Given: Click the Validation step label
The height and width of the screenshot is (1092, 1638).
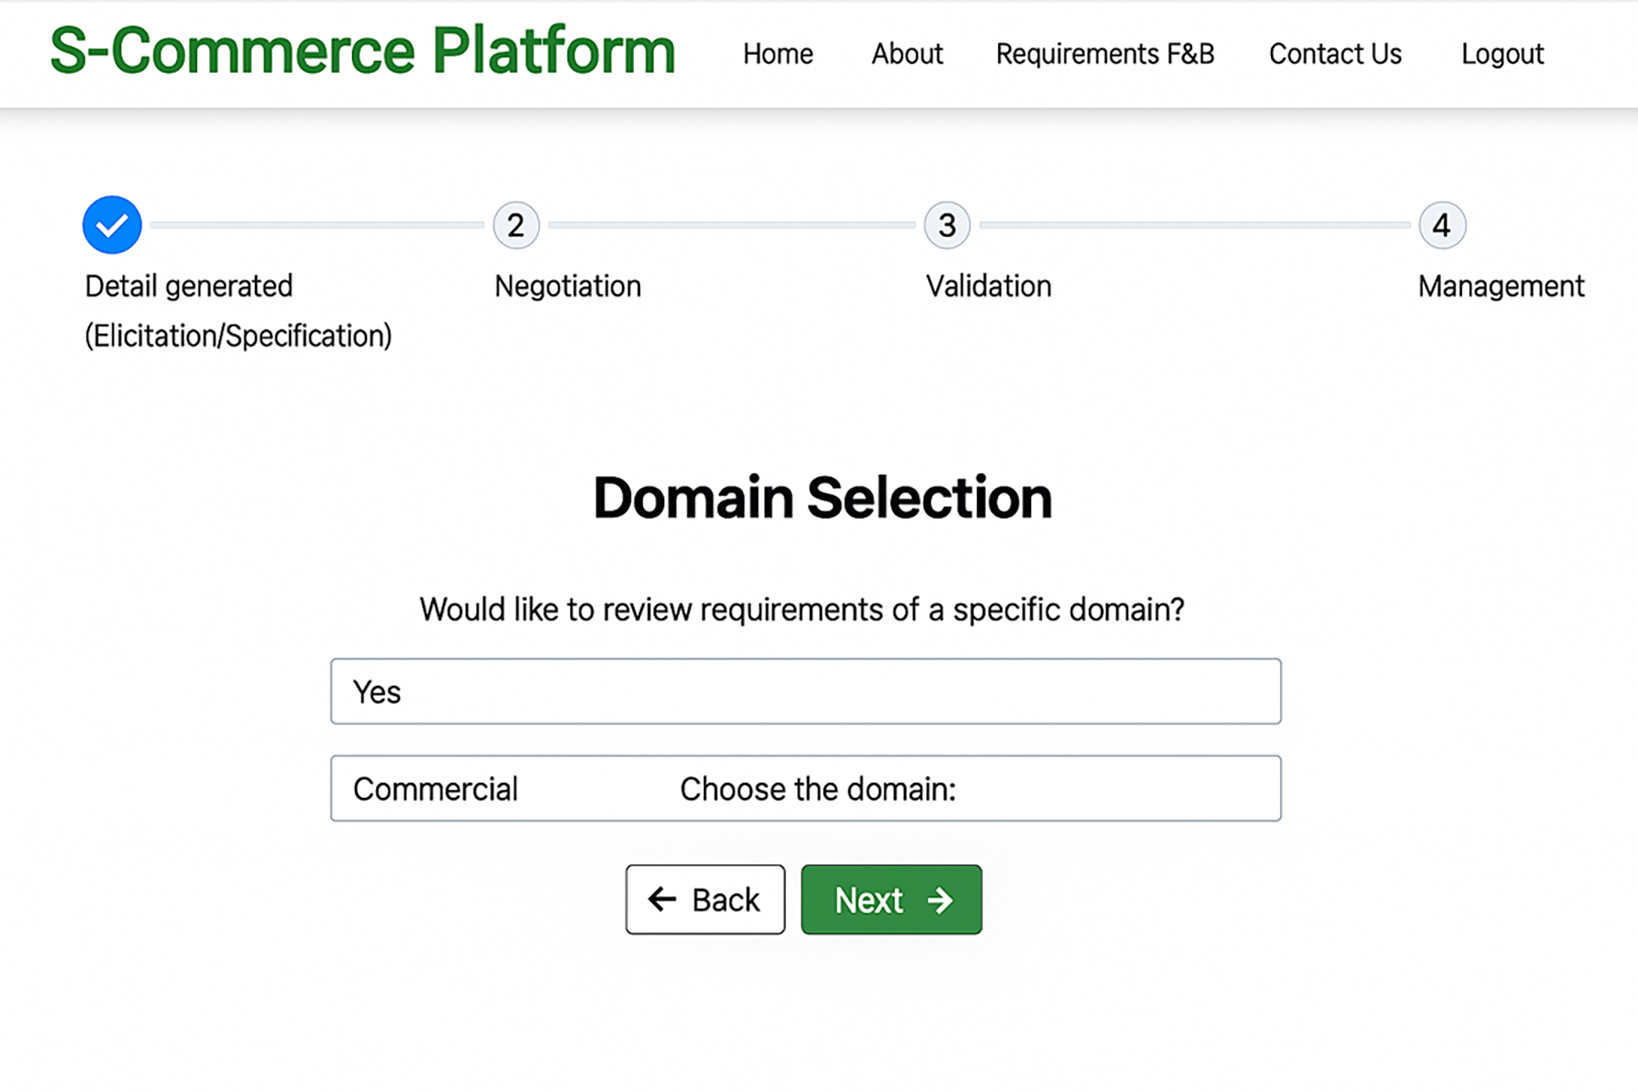Looking at the screenshot, I should click(988, 287).
